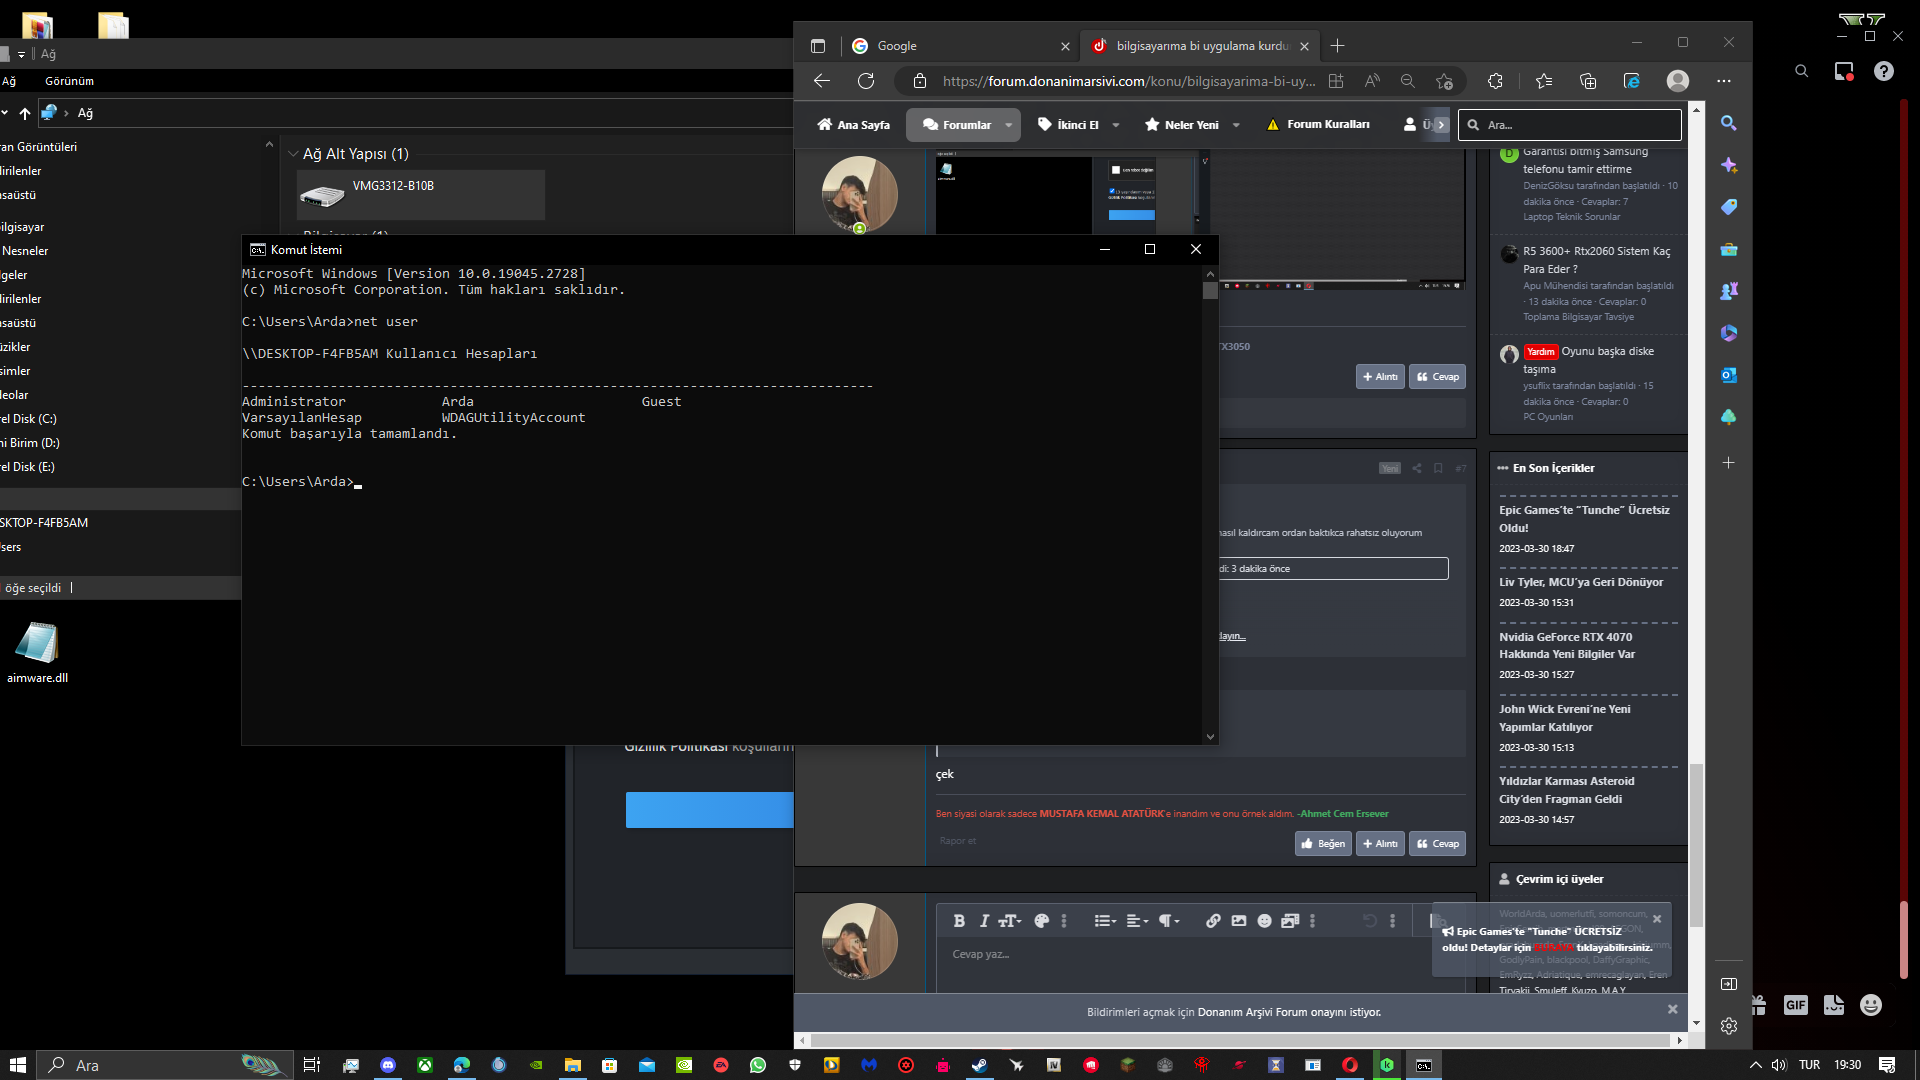Image resolution: width=1920 pixels, height=1080 pixels.
Task: Open text color palette in reply editor
Action: click(x=1041, y=921)
